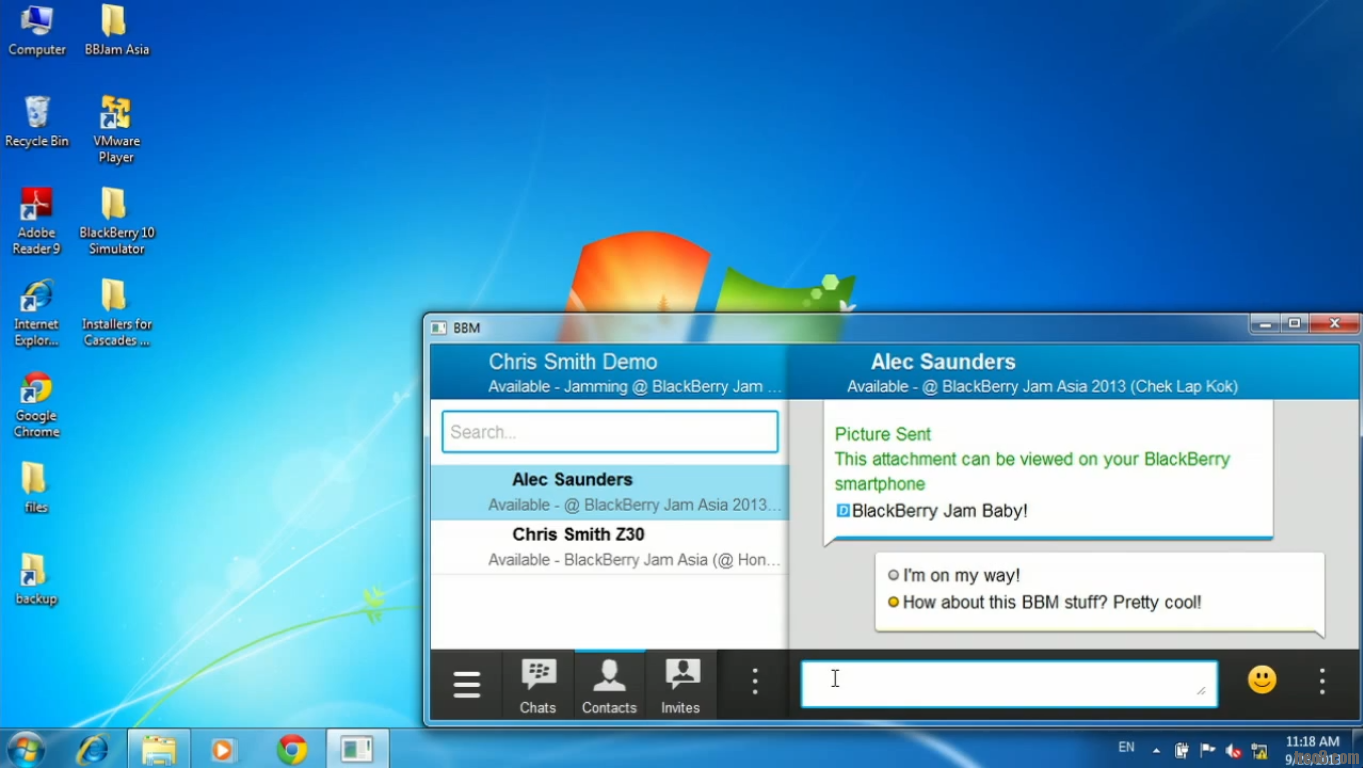Switch to the Chats tab
Viewport: 1363px width, 768px height.
coord(538,685)
